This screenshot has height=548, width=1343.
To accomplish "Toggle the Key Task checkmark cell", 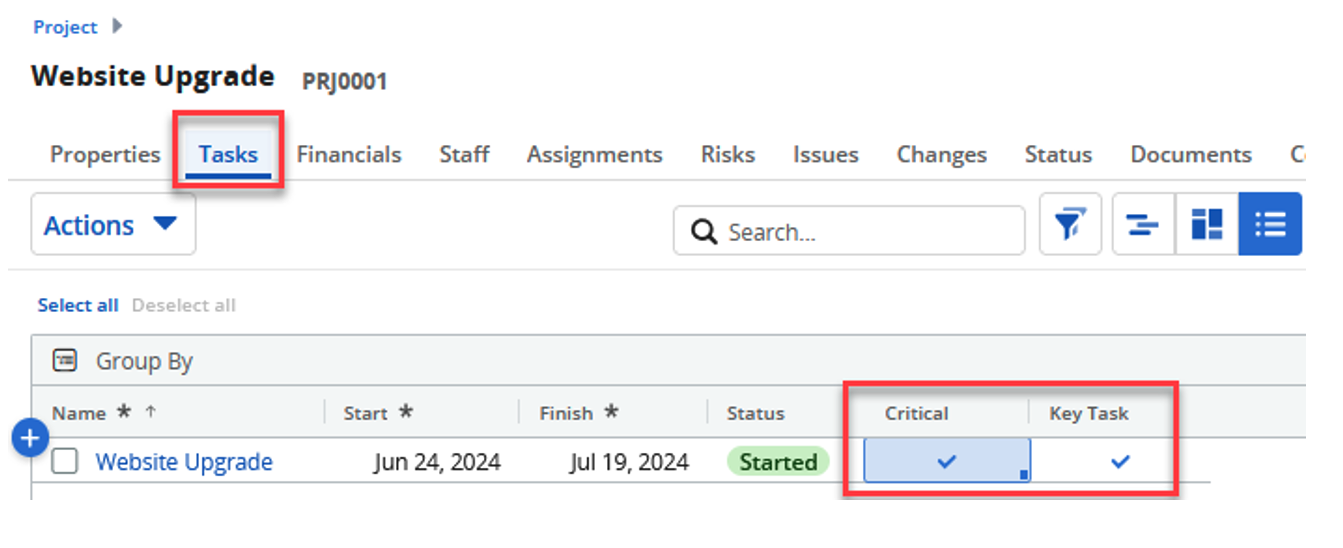I will coord(1120,461).
